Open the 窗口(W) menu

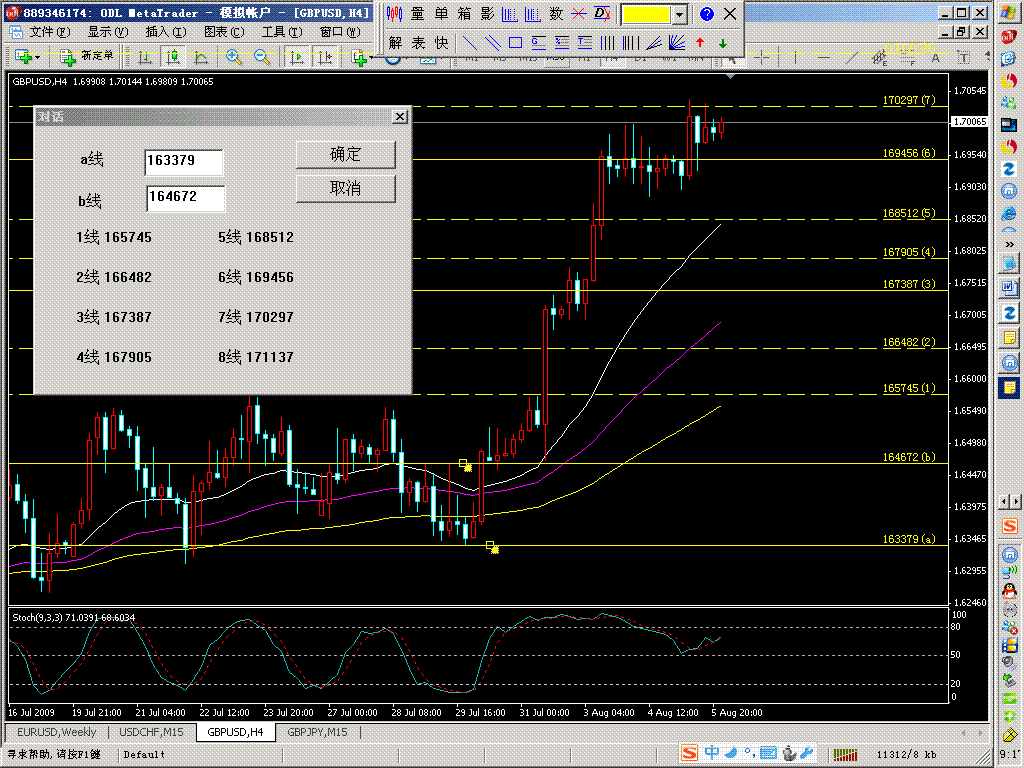click(340, 32)
